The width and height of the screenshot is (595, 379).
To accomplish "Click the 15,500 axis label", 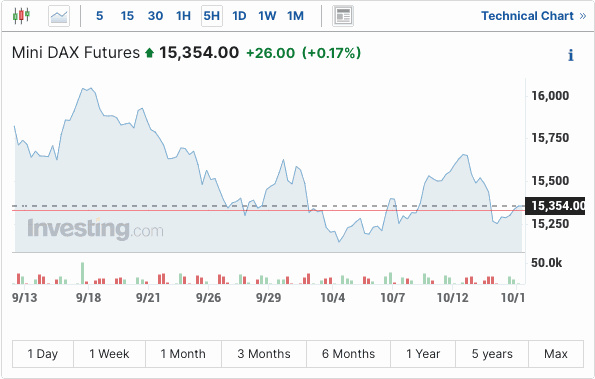I will click(550, 181).
